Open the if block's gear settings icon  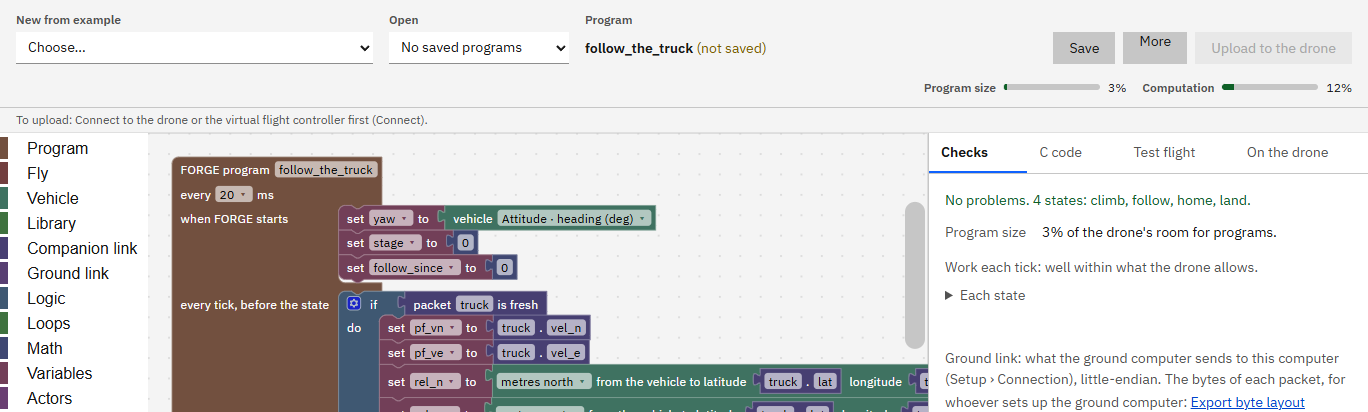pyautogui.click(x=353, y=303)
